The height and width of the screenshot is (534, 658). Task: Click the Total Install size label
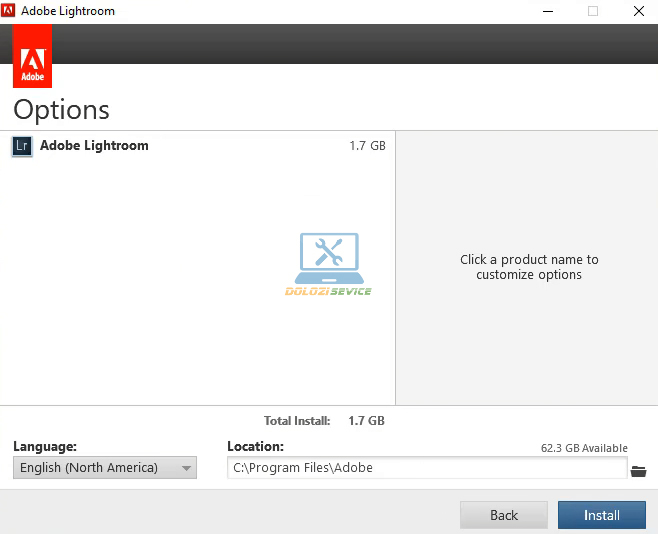(299, 421)
